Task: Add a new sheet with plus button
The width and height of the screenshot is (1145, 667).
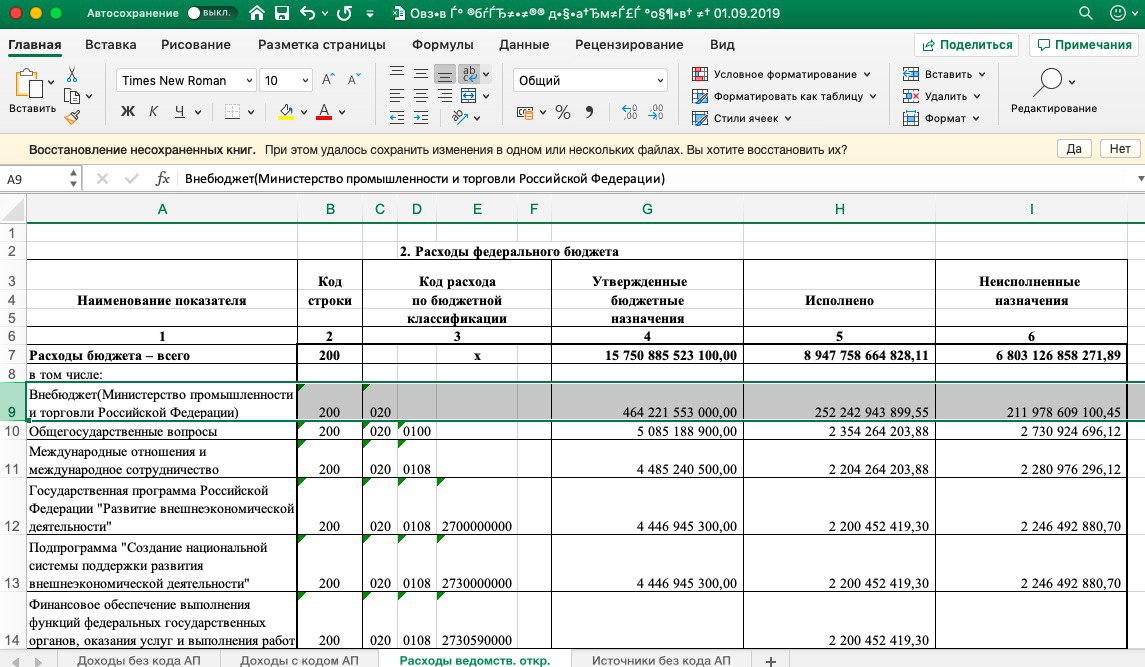Action: coord(770,660)
